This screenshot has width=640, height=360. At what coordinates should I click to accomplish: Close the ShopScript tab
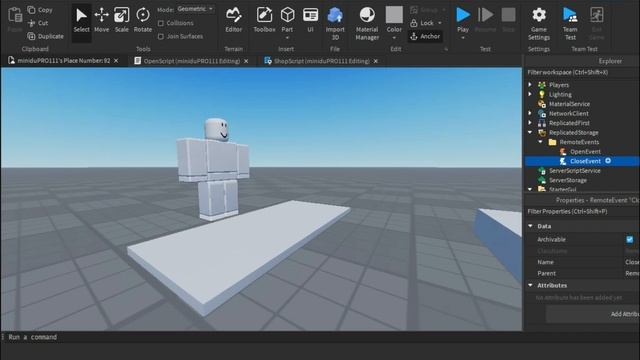[x=376, y=61]
